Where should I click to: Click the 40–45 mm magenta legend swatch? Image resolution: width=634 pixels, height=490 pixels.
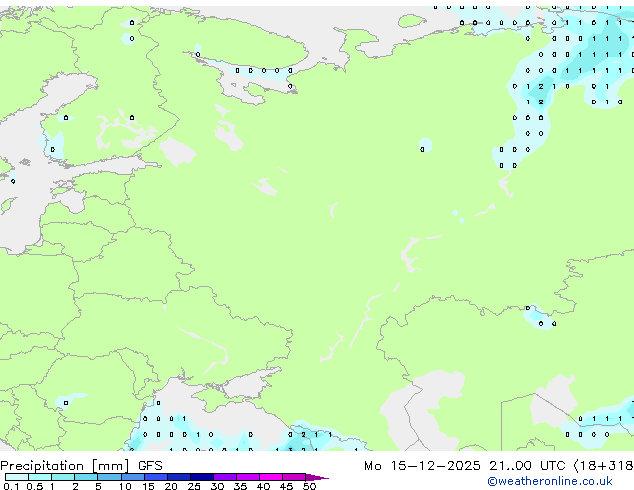tap(271, 477)
